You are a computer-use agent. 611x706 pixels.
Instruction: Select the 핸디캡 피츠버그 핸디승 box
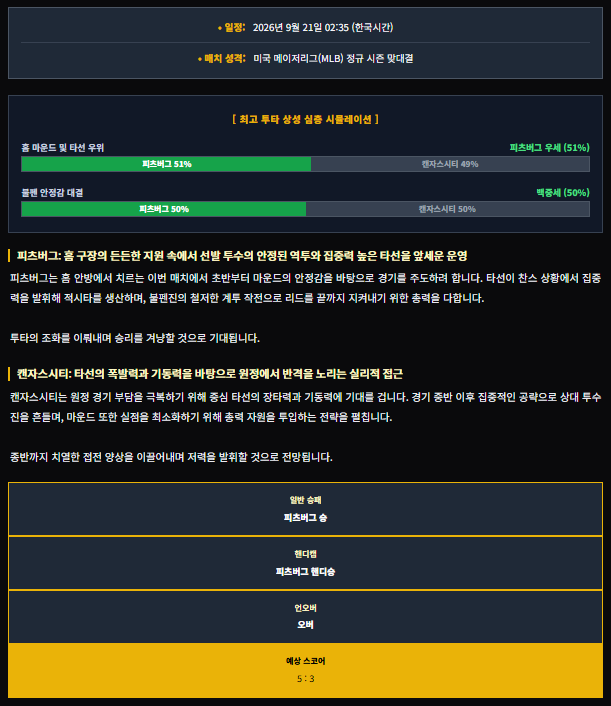tap(305, 563)
